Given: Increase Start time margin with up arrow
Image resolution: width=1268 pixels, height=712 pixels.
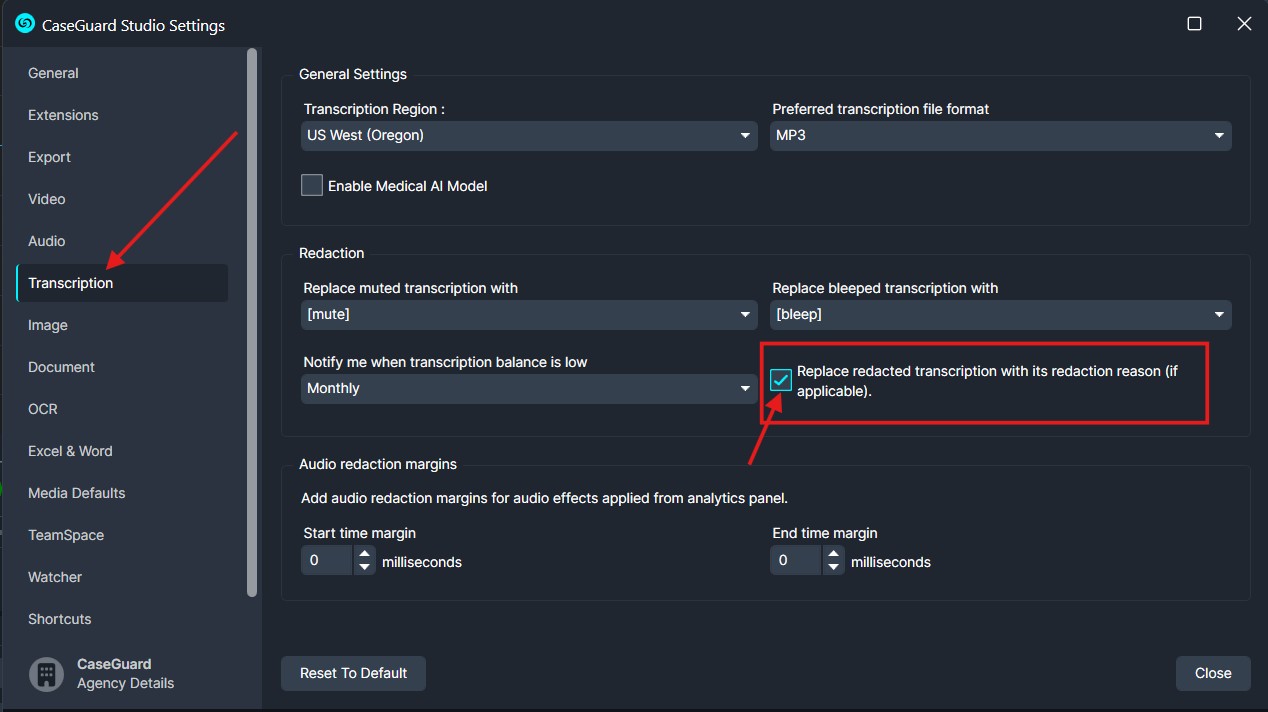Looking at the screenshot, I should click(364, 554).
